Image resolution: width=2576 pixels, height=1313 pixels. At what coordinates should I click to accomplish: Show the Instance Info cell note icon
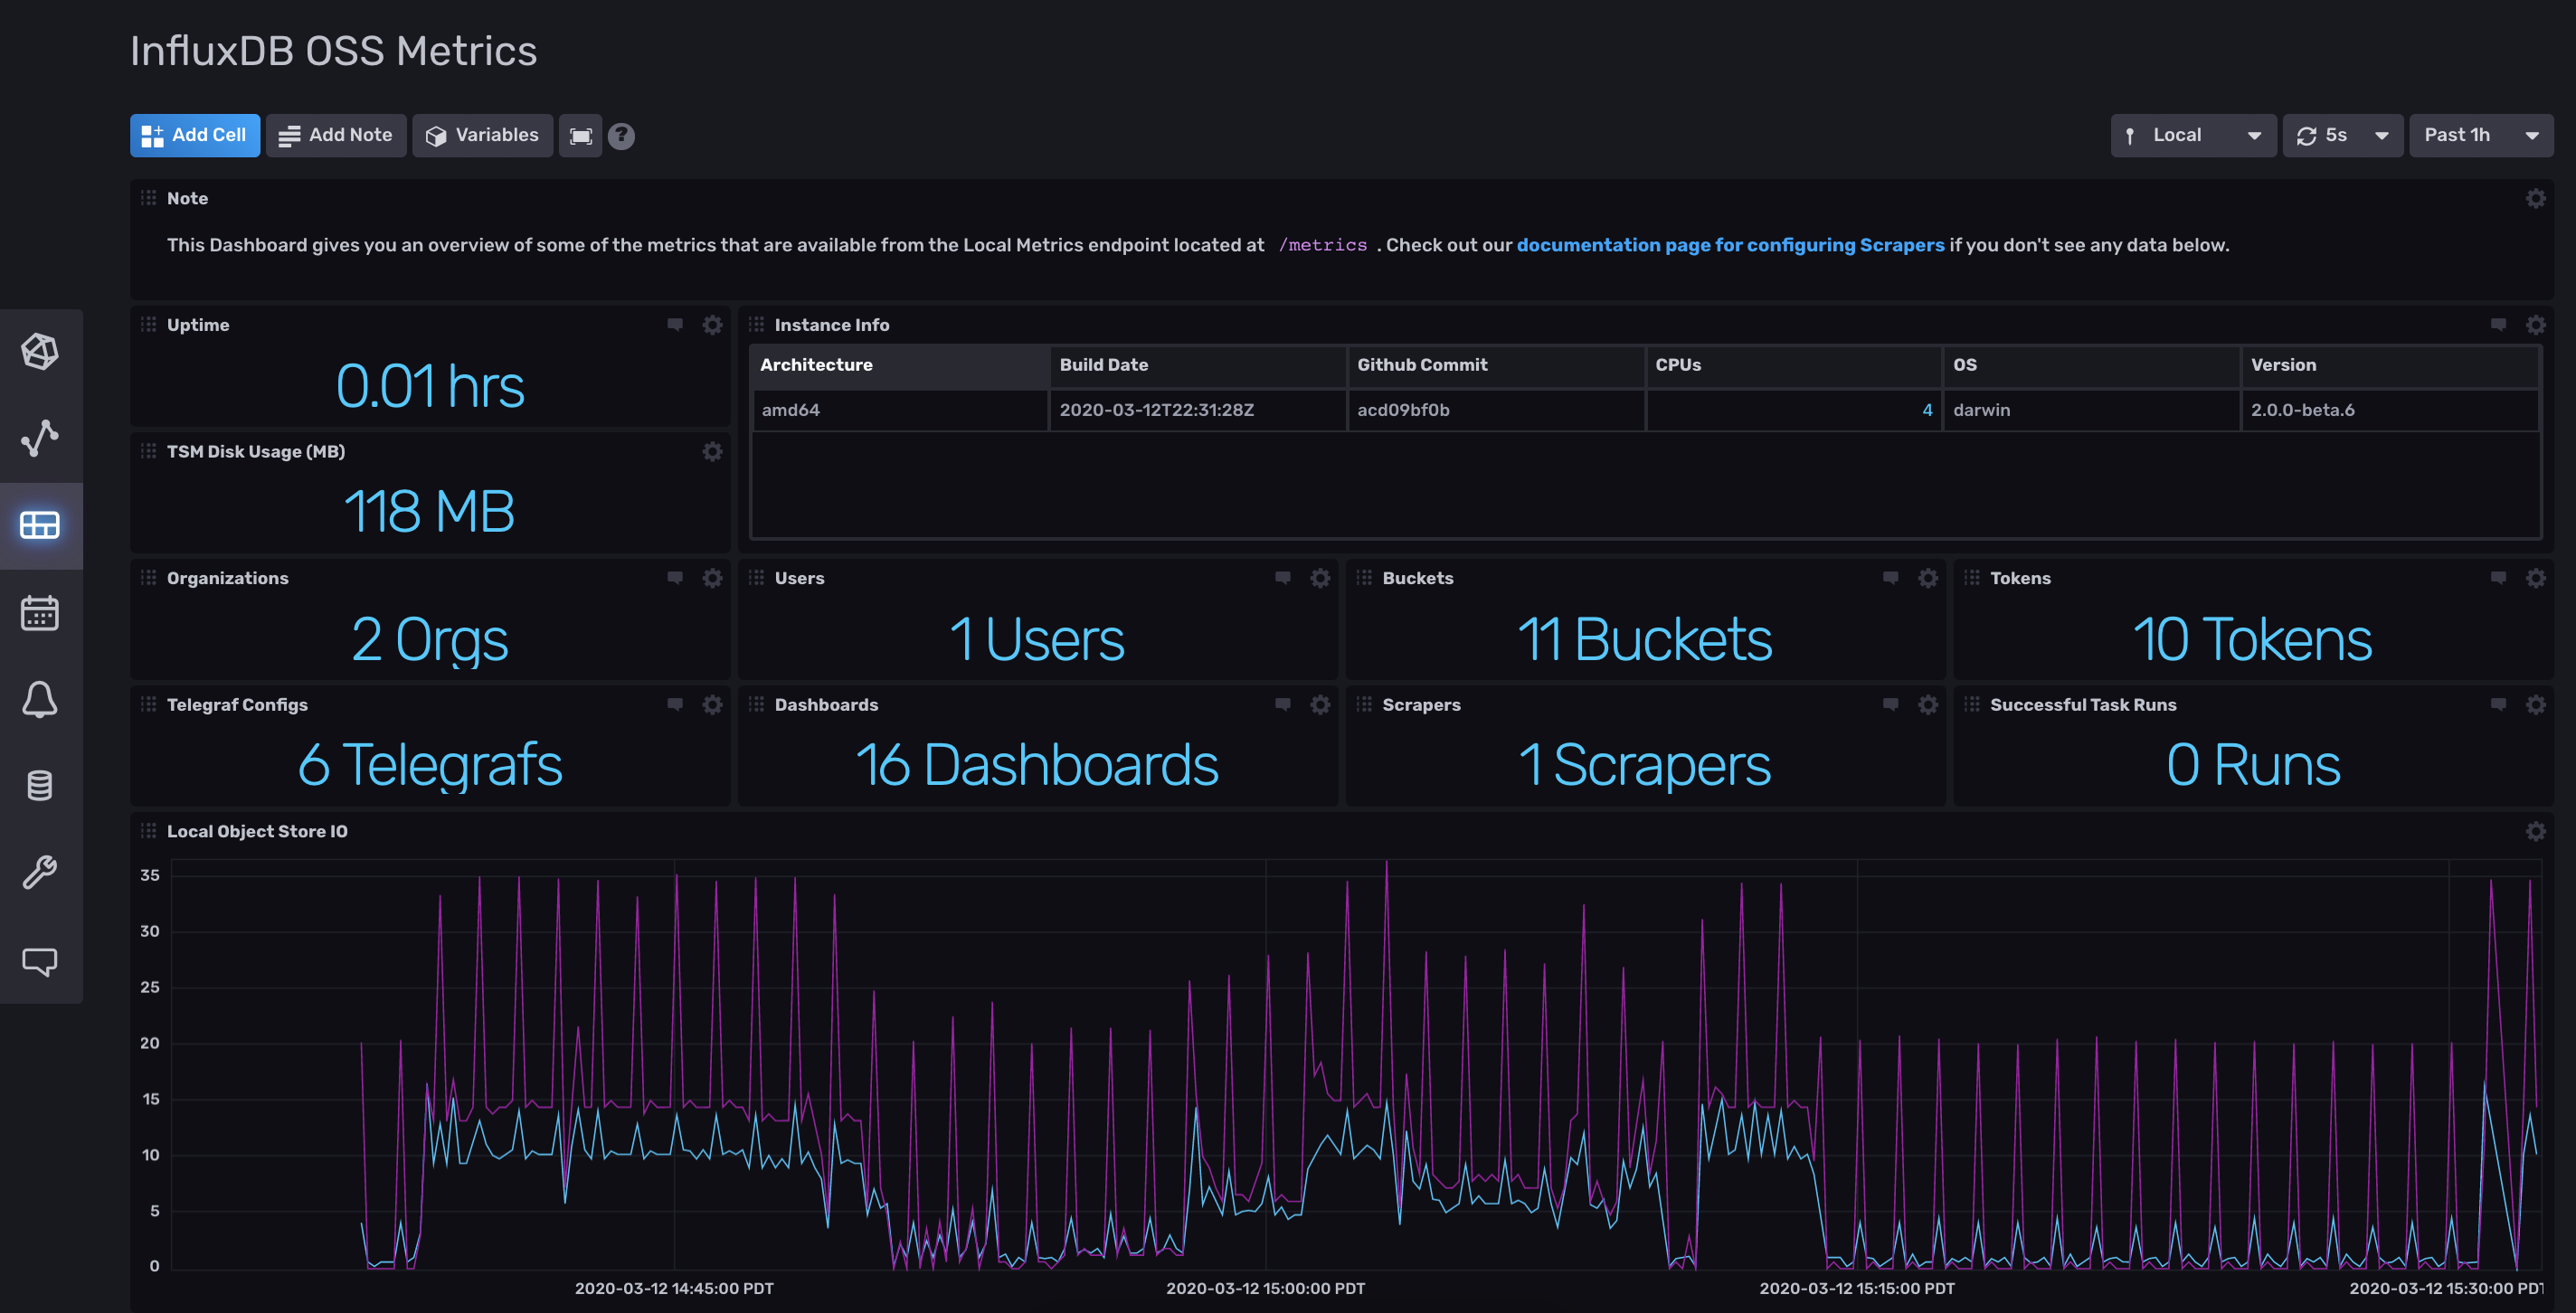(x=2499, y=325)
